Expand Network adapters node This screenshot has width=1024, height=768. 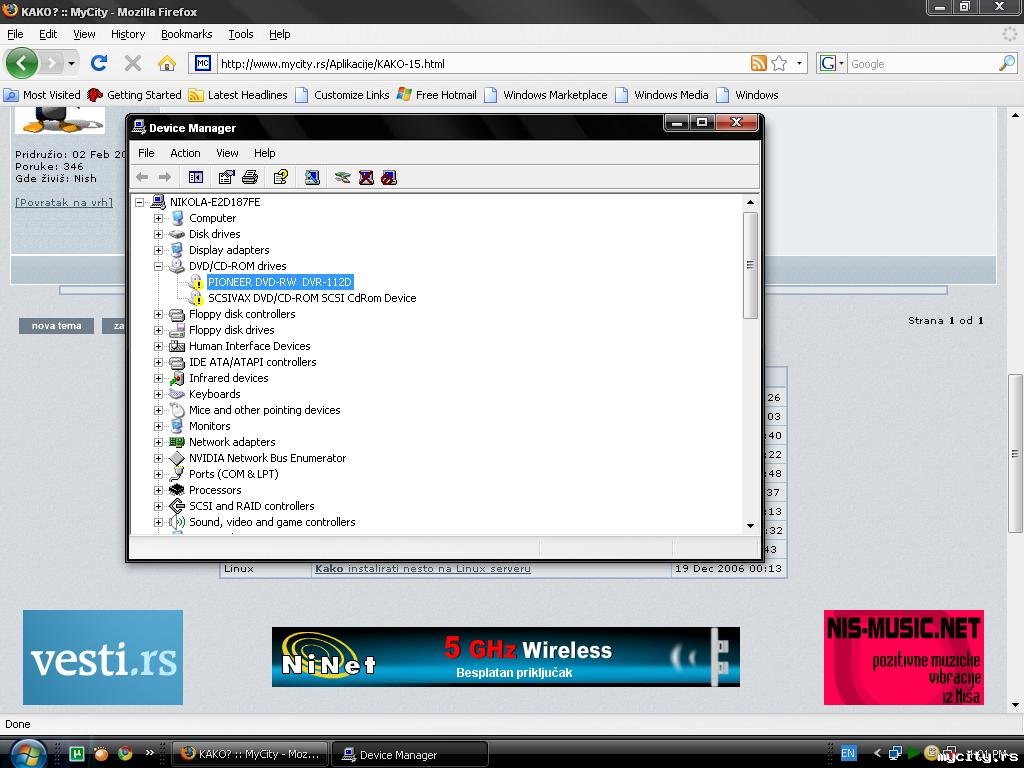point(158,442)
